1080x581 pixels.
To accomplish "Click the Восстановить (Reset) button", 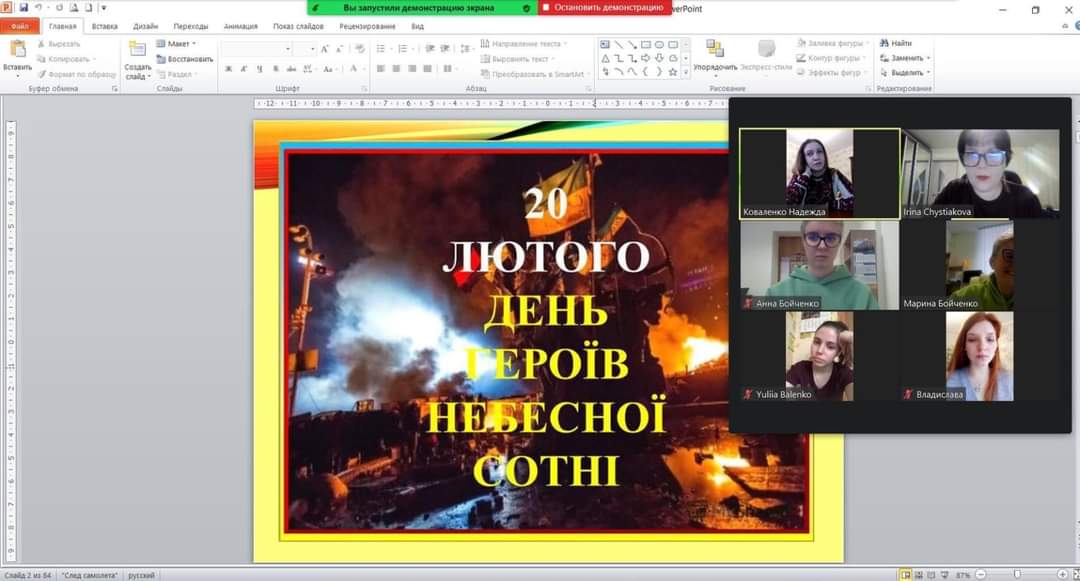I will point(185,59).
